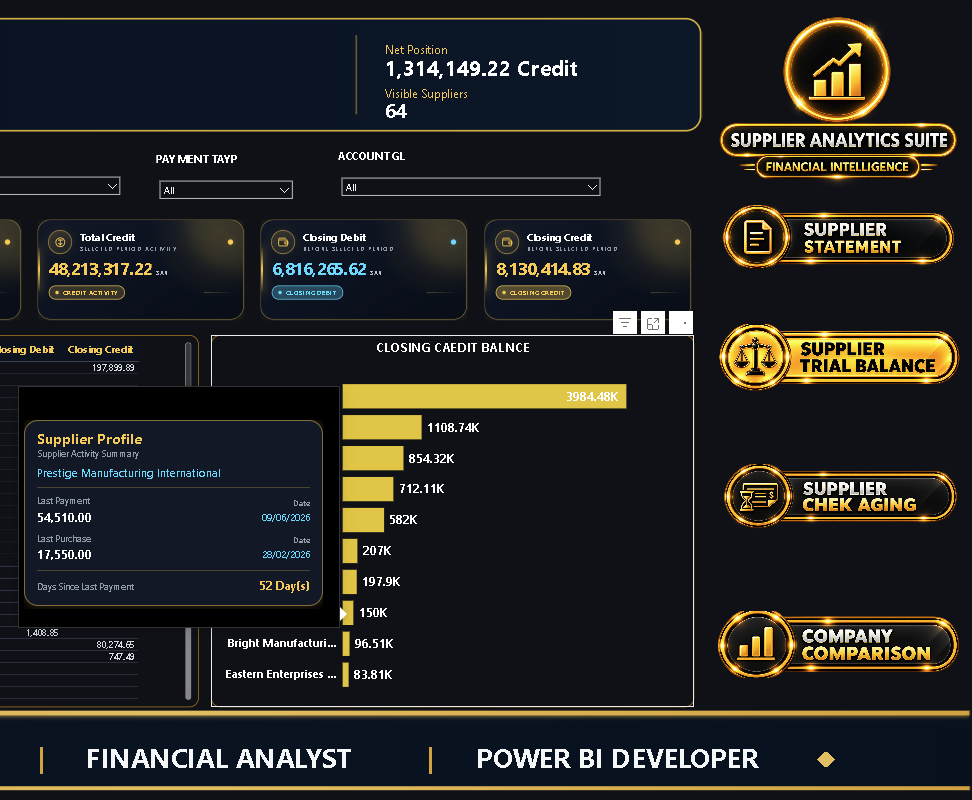Click the 80,274.65 table value
Screen dimensions: 972x800
point(115,644)
